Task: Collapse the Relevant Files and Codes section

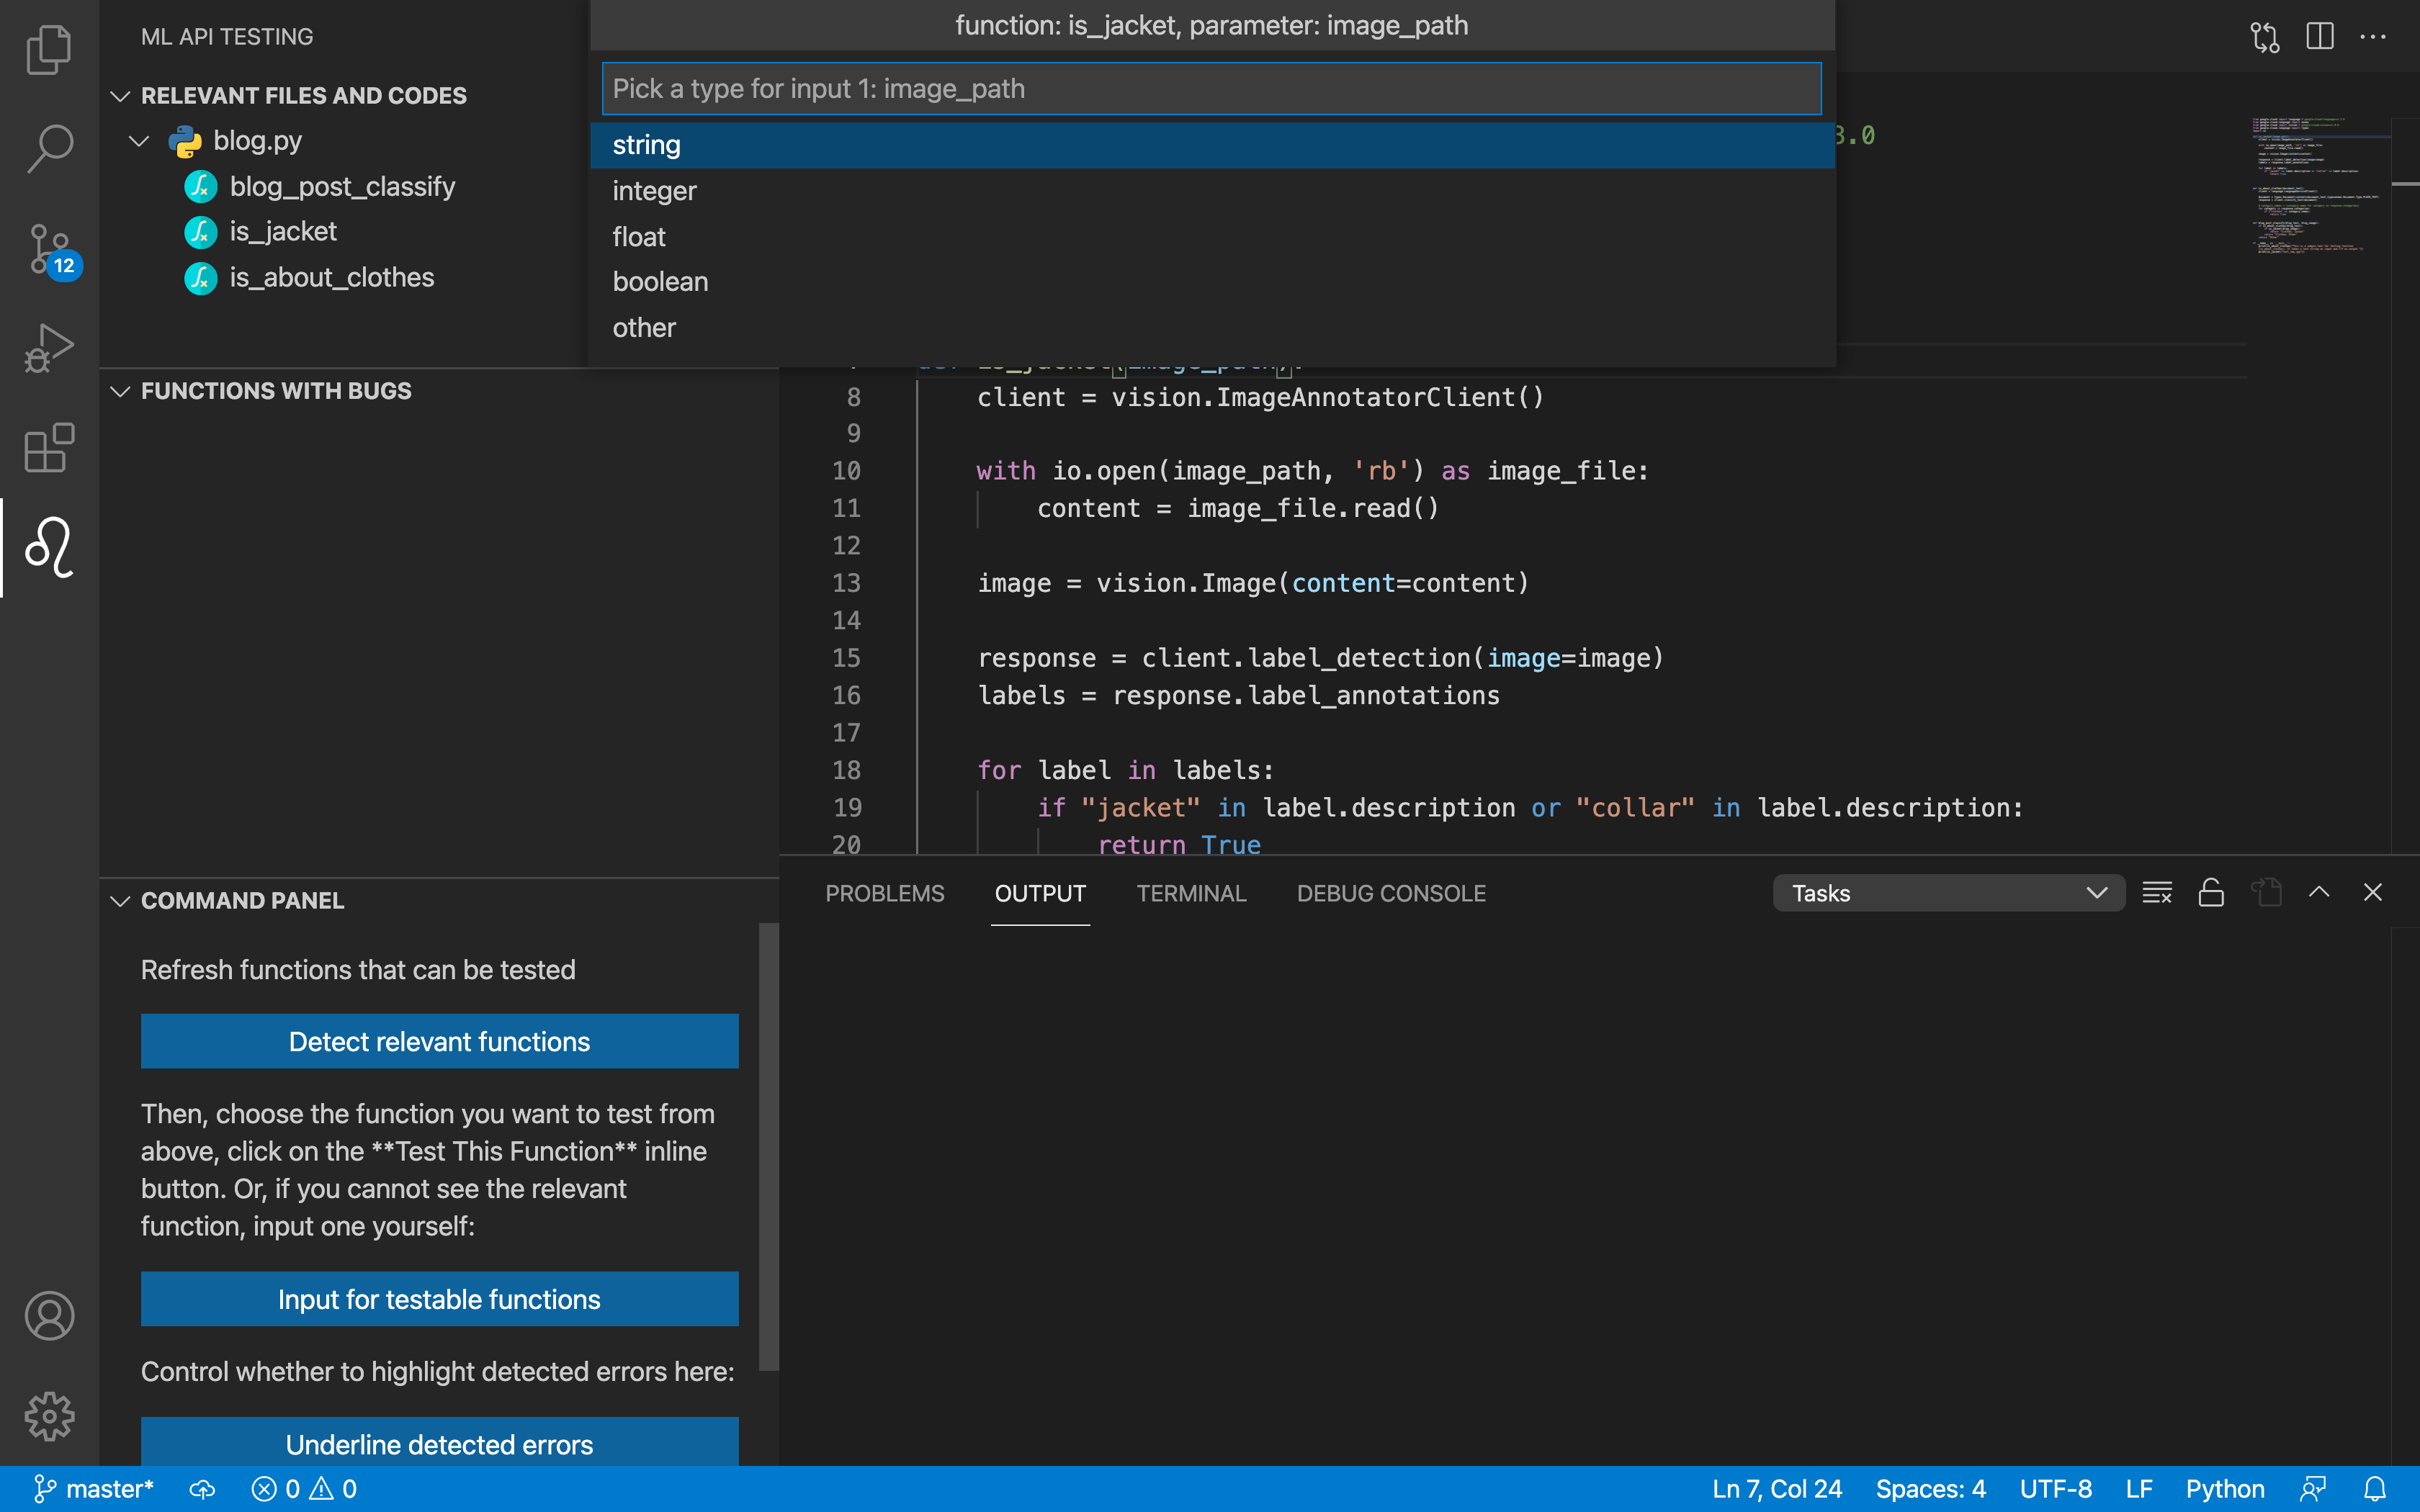Action: [121, 96]
